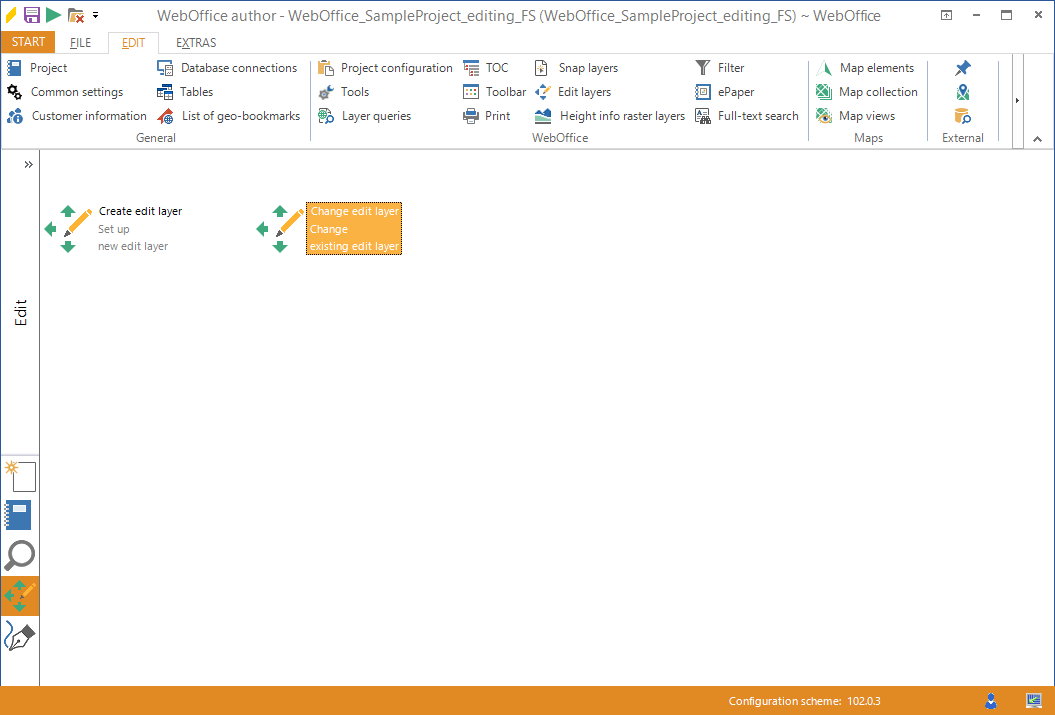Screen dimensions: 1055x715
Task: Click the Save icon in quick access toolbar
Action: [x=32, y=14]
